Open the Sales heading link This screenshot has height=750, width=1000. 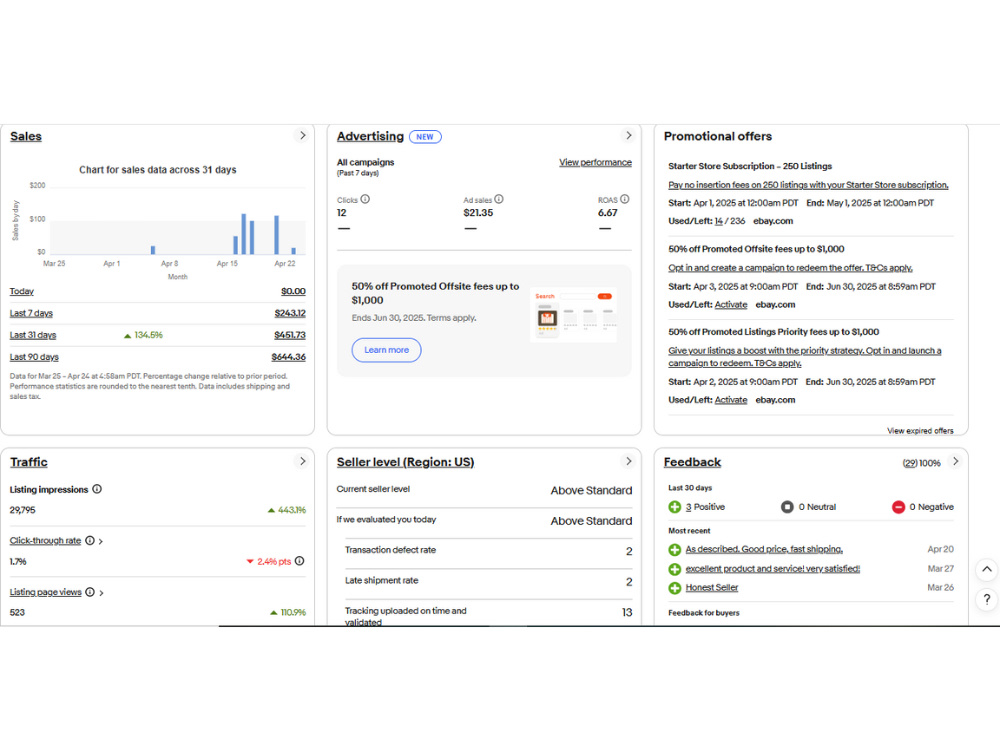click(26, 136)
